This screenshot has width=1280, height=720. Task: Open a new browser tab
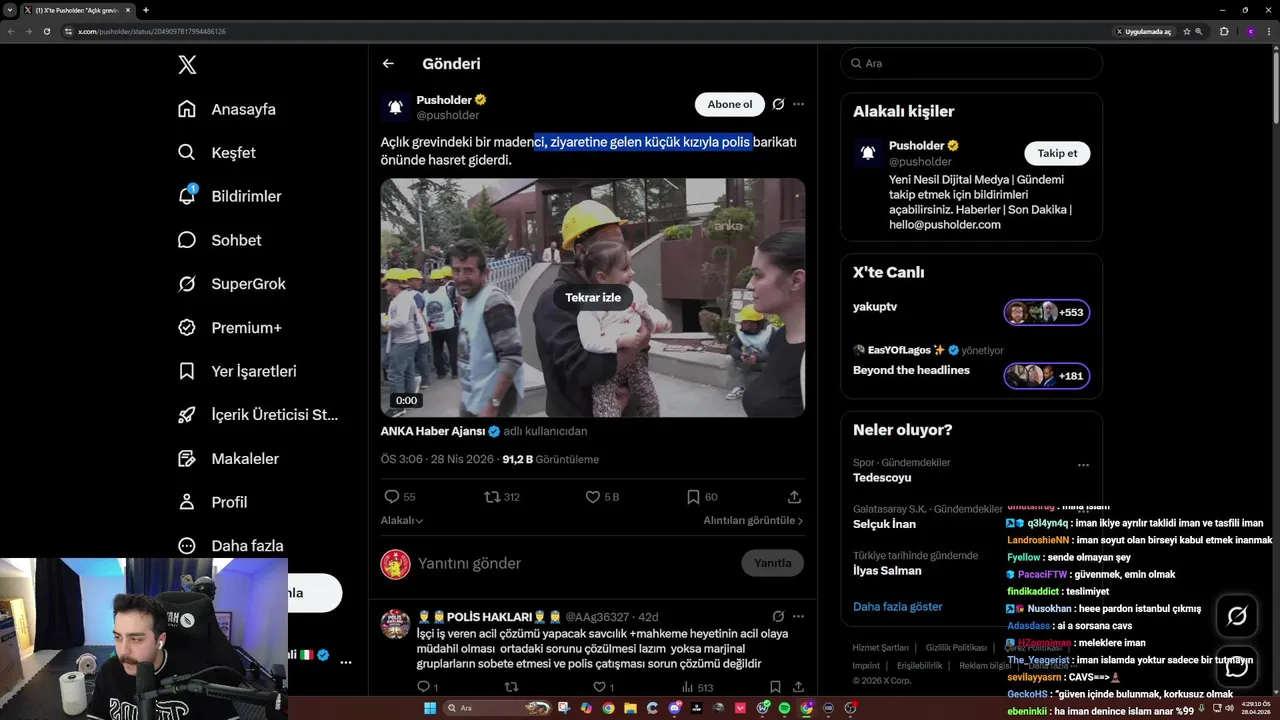(x=146, y=10)
